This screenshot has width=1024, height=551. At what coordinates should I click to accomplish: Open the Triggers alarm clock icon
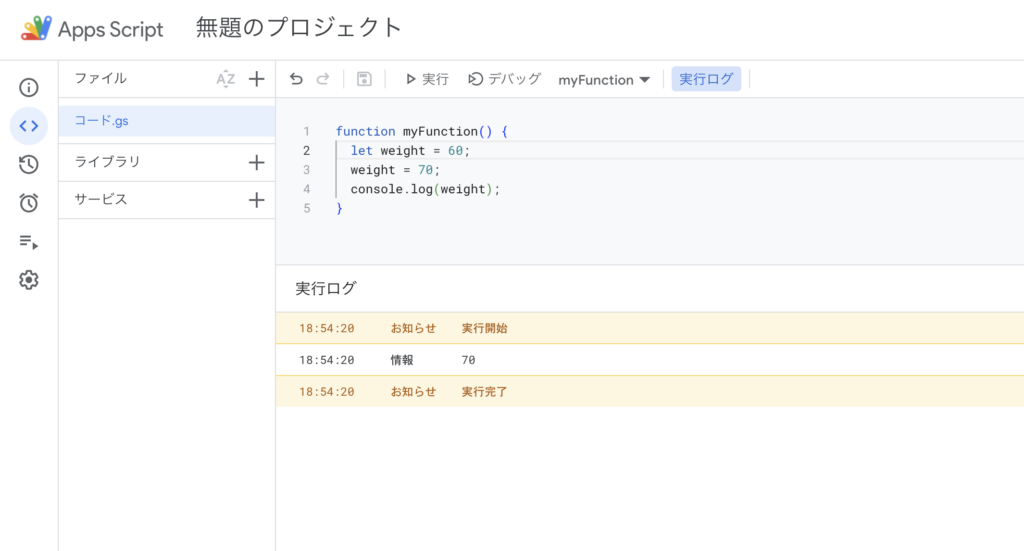tap(29, 203)
